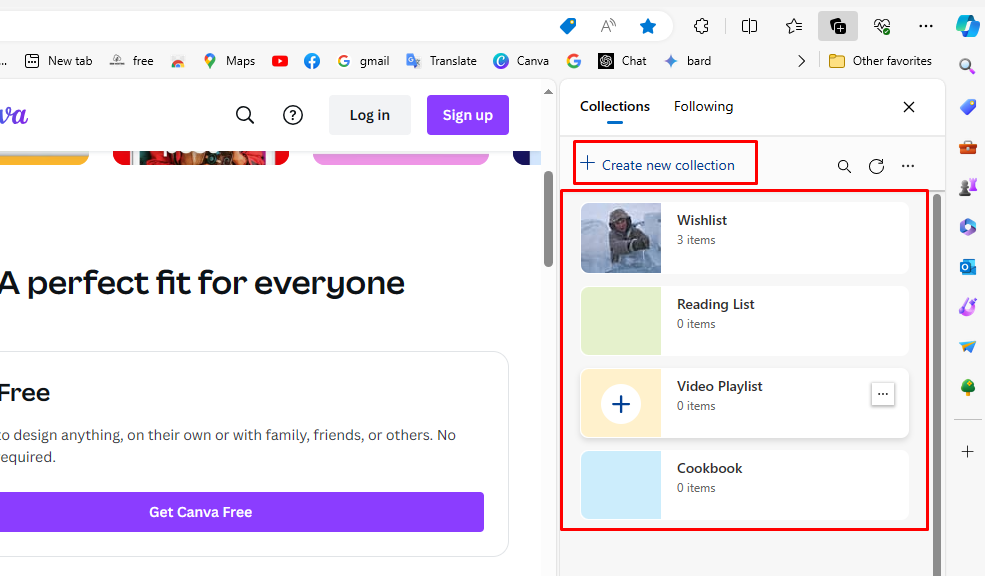Activate the split screen icon
The width and height of the screenshot is (985, 576).
click(749, 26)
